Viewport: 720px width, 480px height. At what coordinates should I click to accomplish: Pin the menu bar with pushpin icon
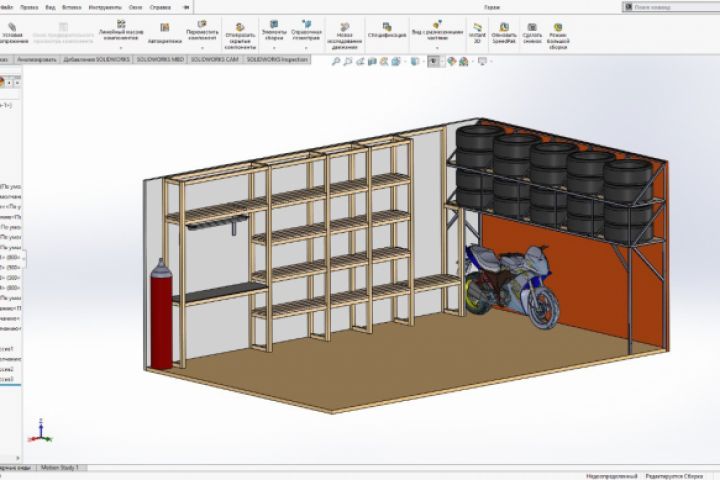tap(186, 7)
